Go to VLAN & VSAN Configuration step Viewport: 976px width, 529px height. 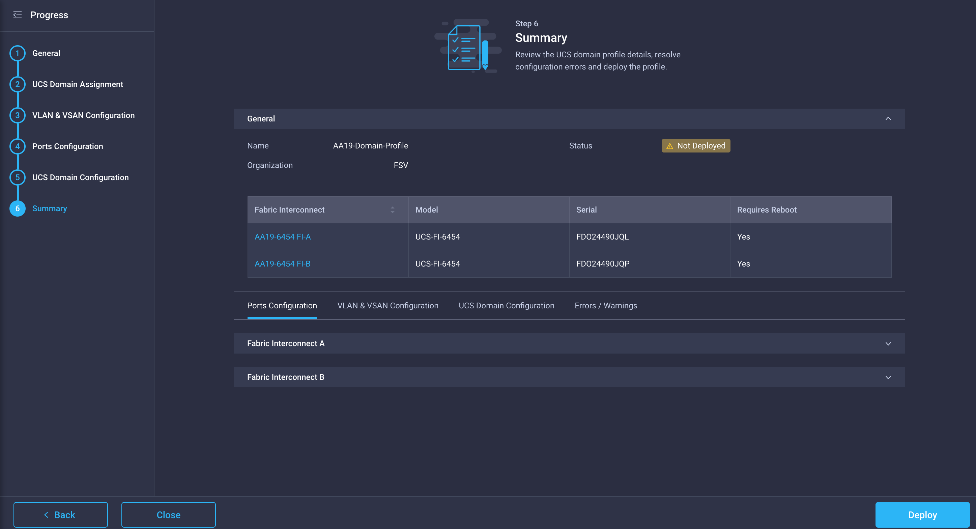pos(83,115)
